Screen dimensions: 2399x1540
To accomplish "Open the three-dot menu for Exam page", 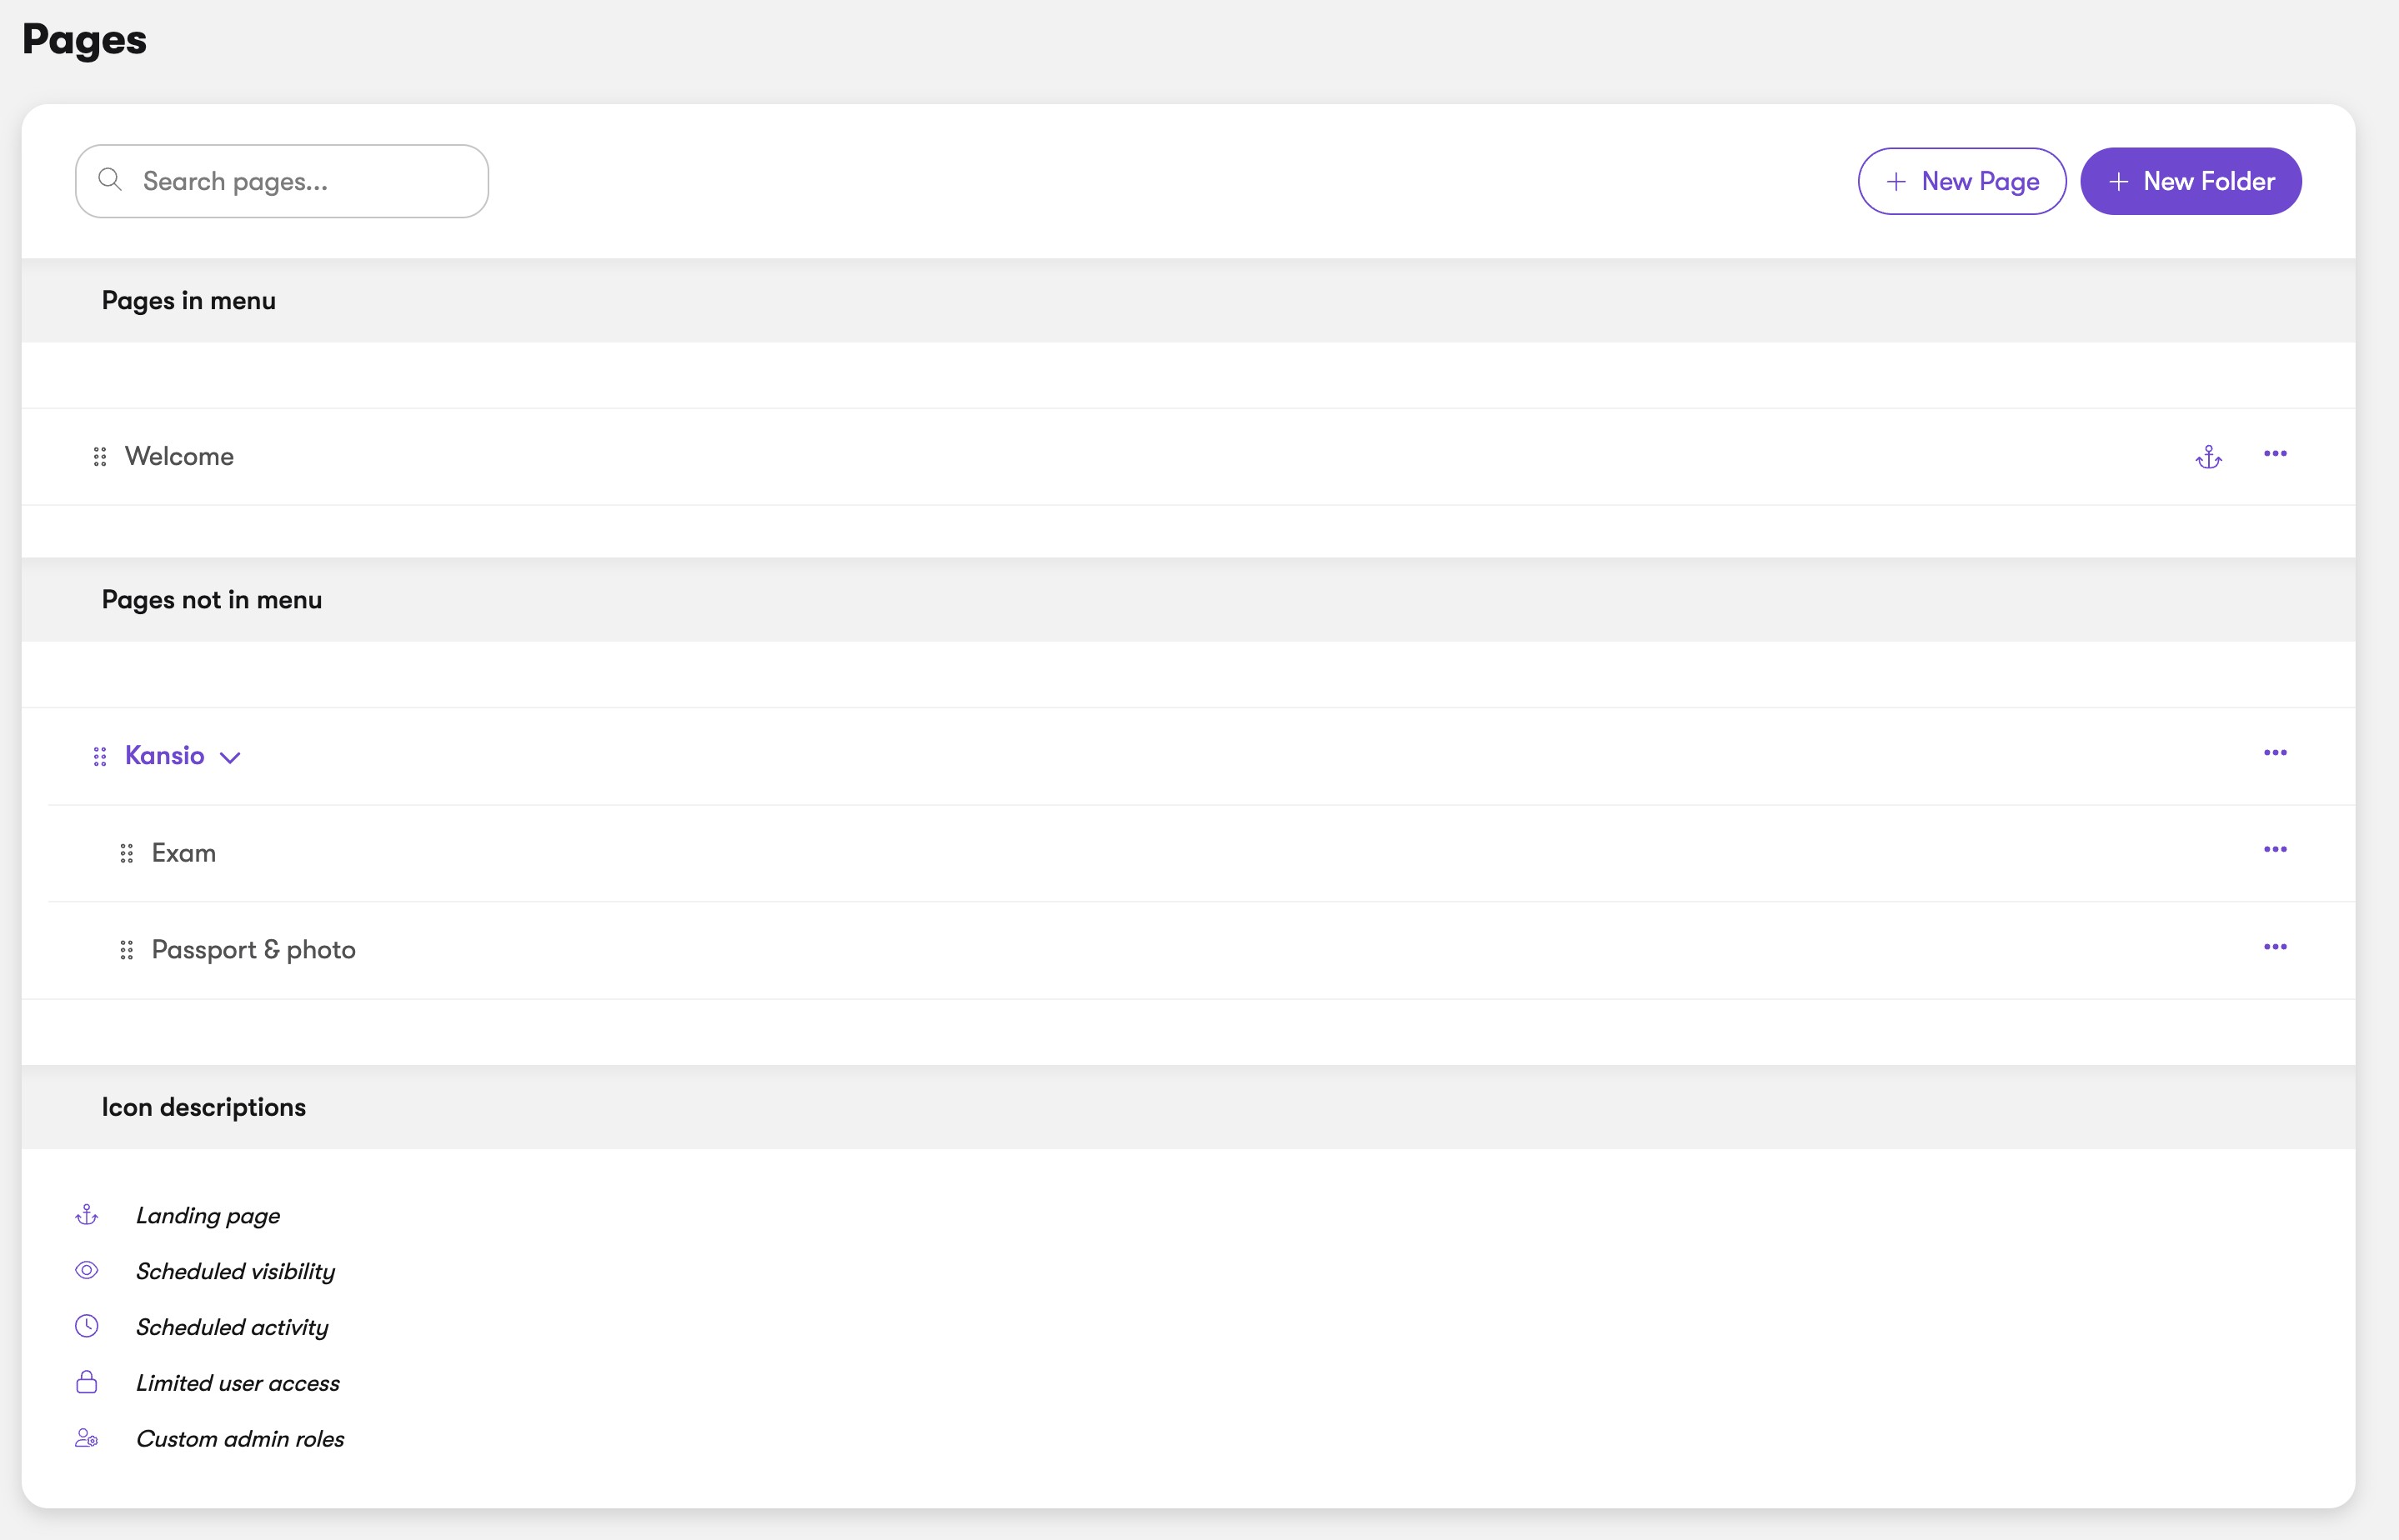I will point(2275,850).
